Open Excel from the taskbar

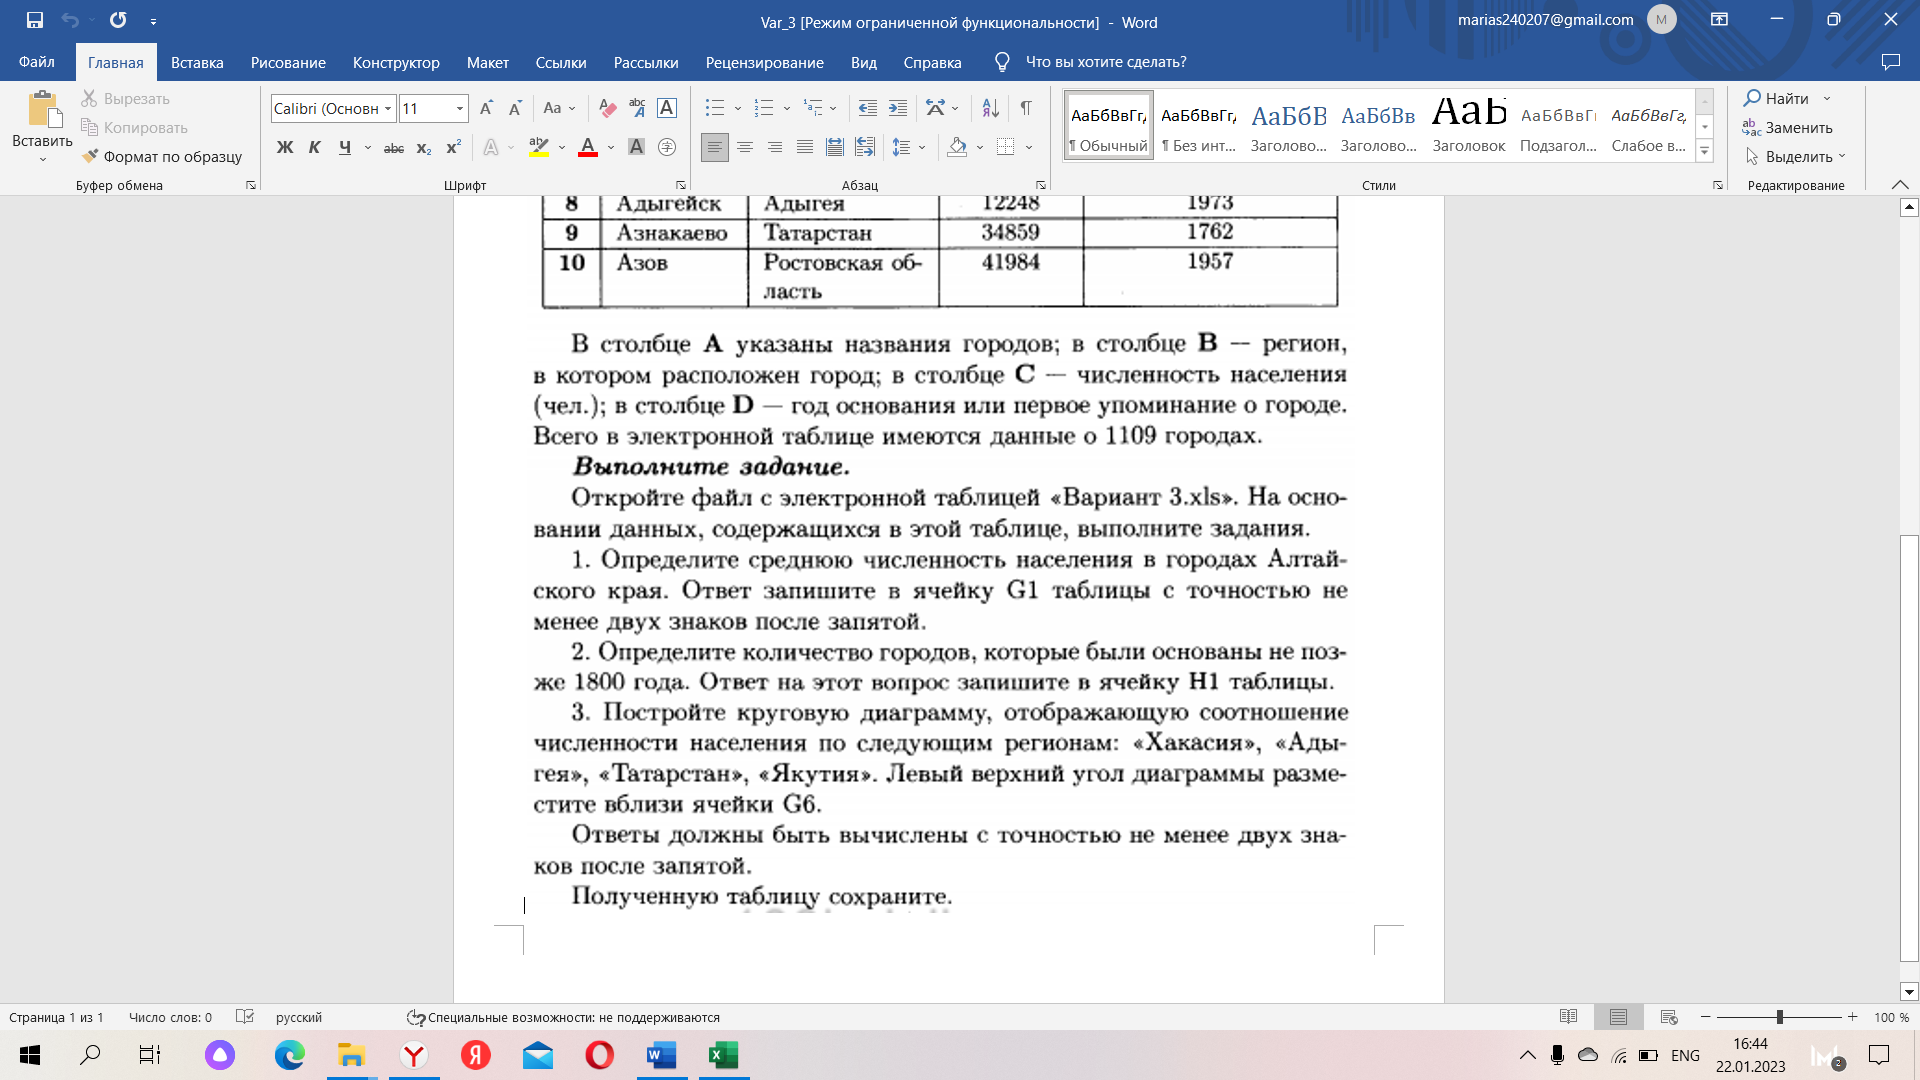tap(723, 1055)
